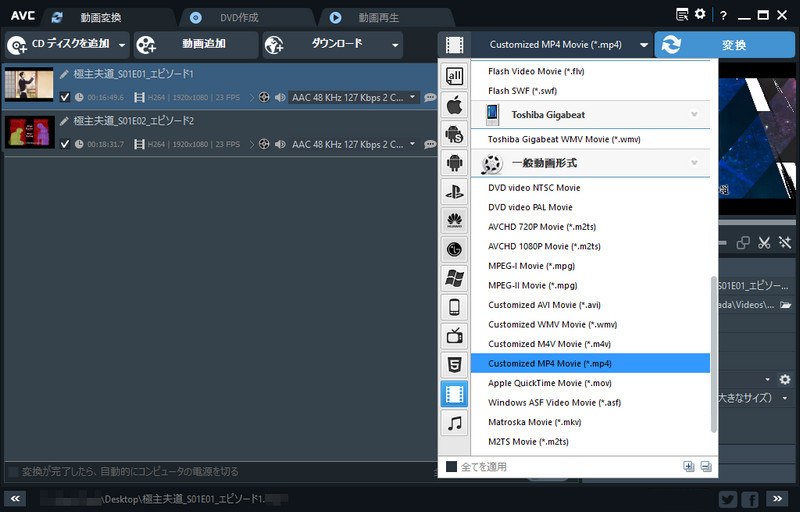Screen dimensions: 800x512
Task: Expand the CD ディスクを追加 dropdown arrow
Action: tap(122, 45)
